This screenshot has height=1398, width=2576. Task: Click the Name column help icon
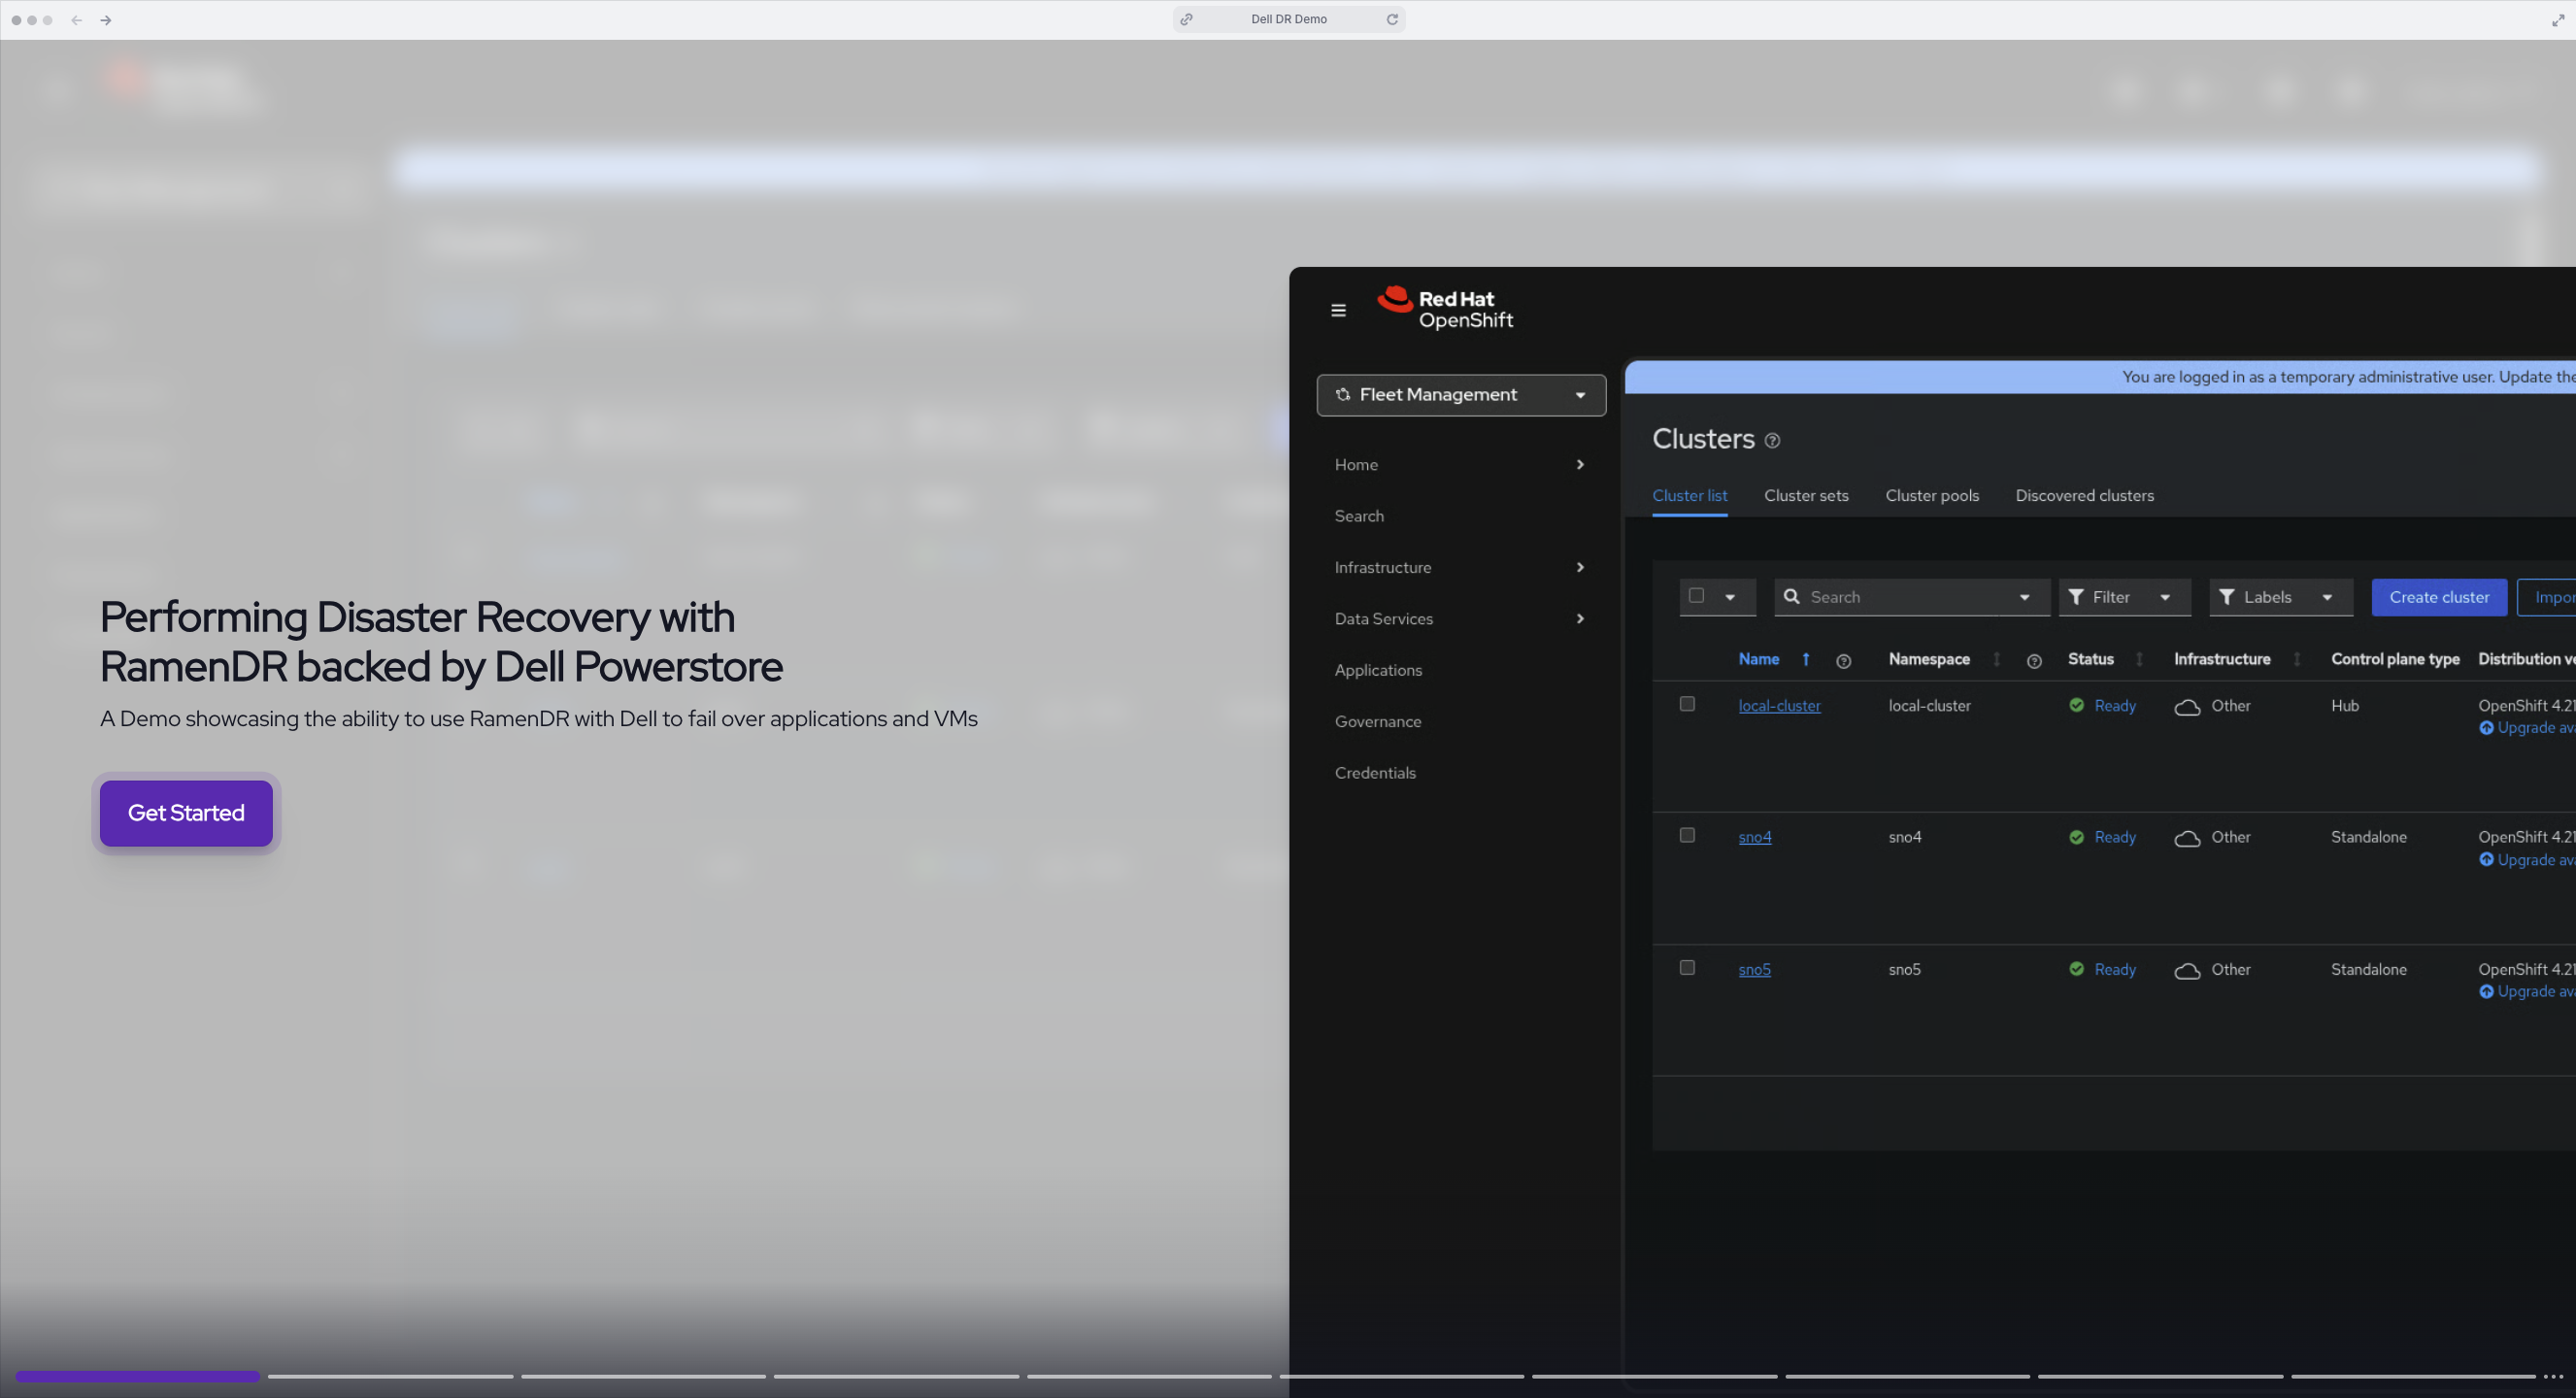[1843, 661]
